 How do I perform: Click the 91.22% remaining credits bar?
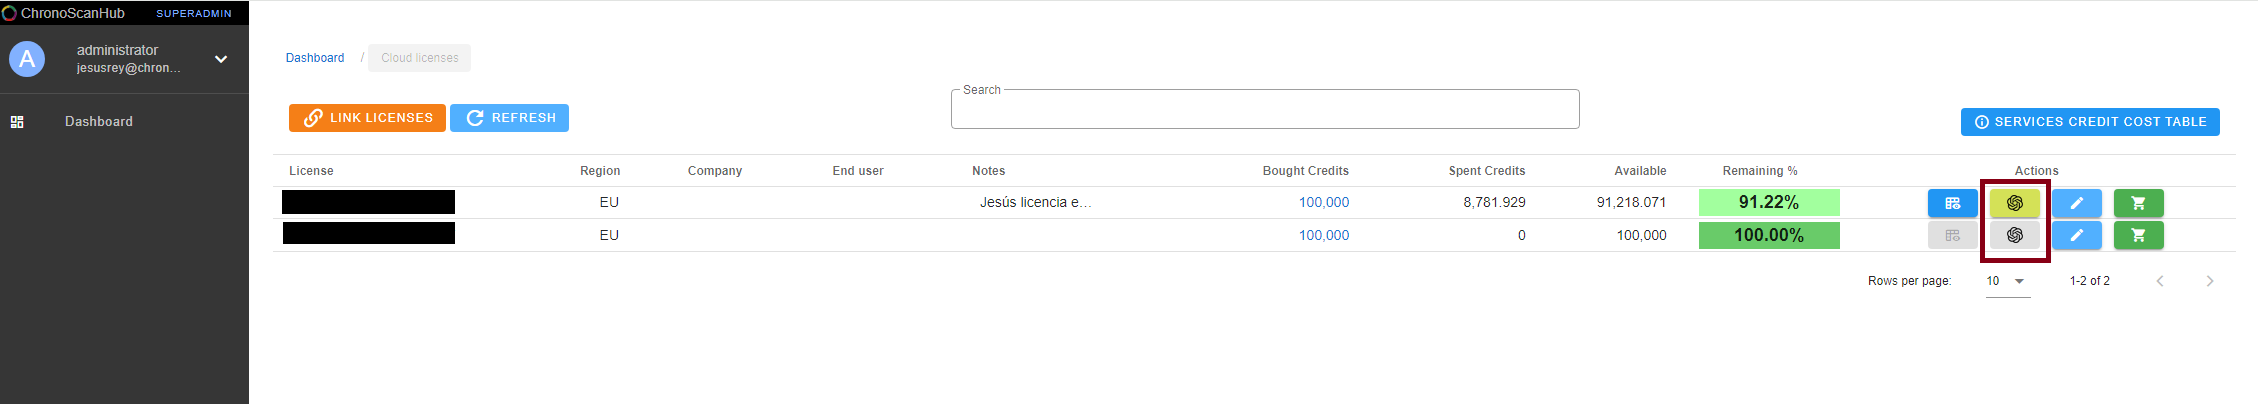[1768, 203]
